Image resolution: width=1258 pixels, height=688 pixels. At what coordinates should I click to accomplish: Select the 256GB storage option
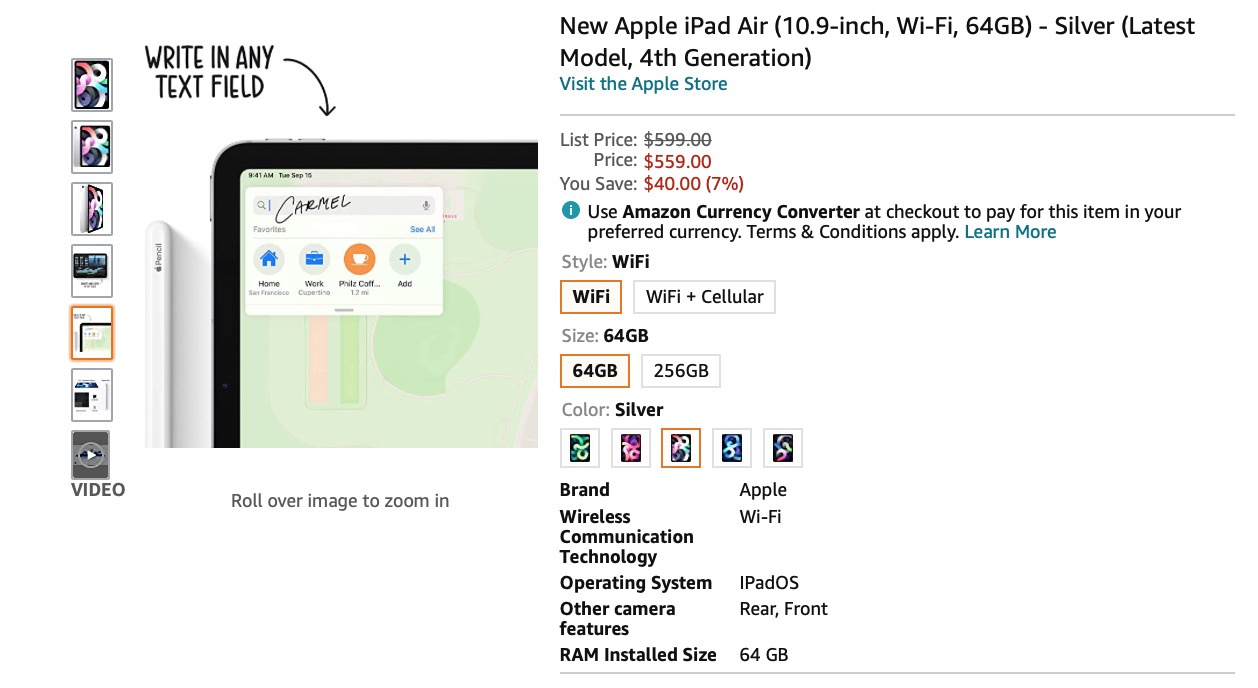pos(681,370)
